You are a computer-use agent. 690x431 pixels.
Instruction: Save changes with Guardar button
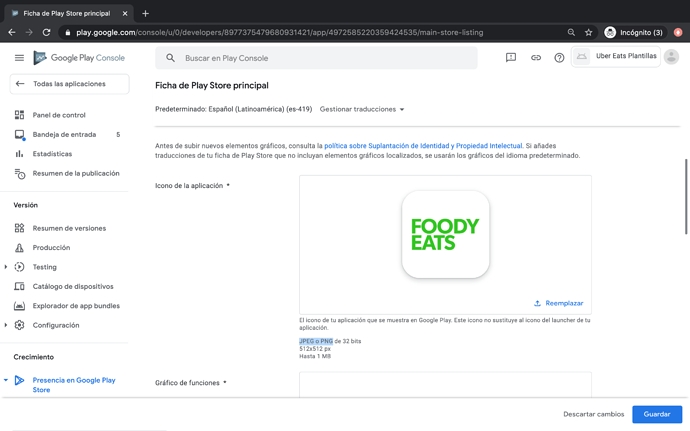[x=656, y=414]
